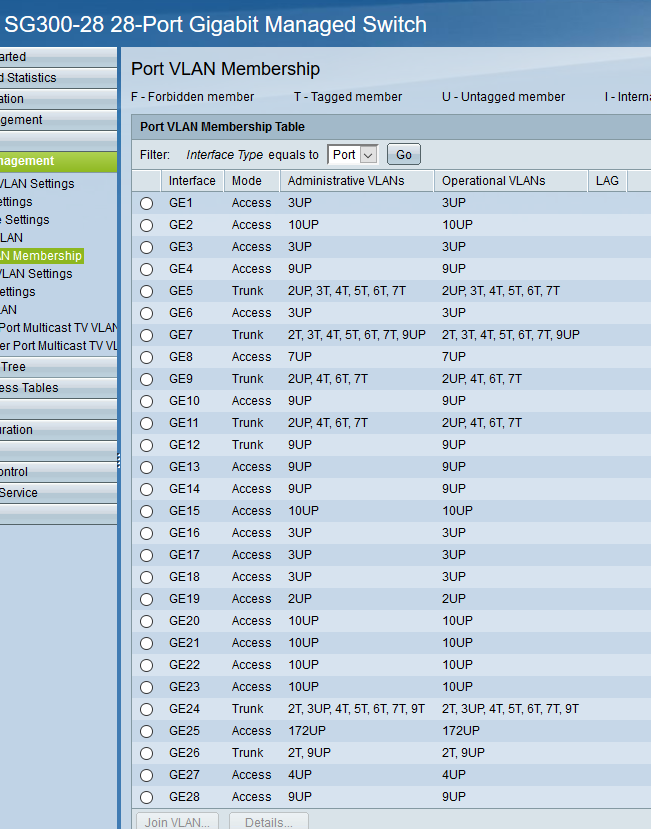Click the Mode column header
651x829 pixels.
[x=252, y=181]
